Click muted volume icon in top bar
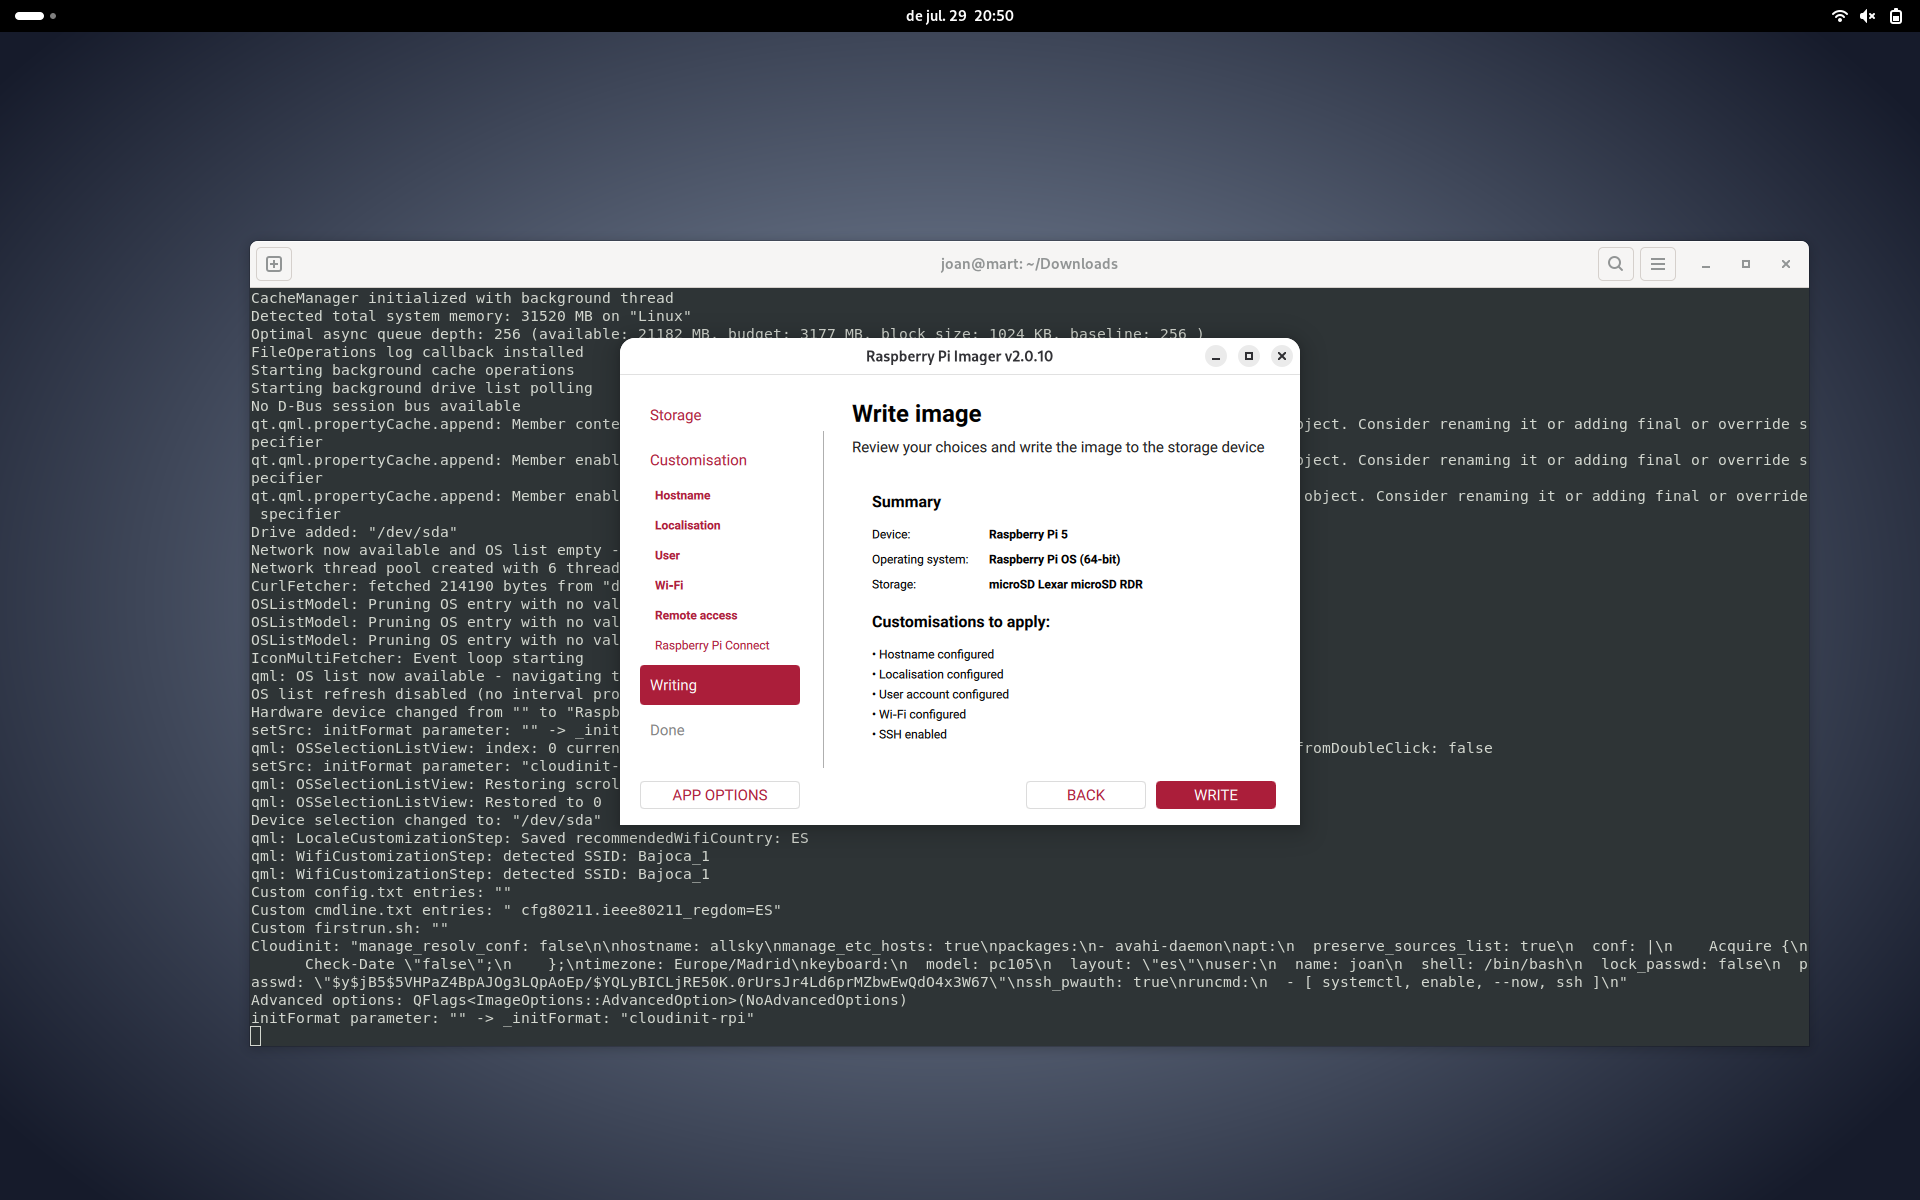This screenshot has width=1920, height=1200. 1867,16
